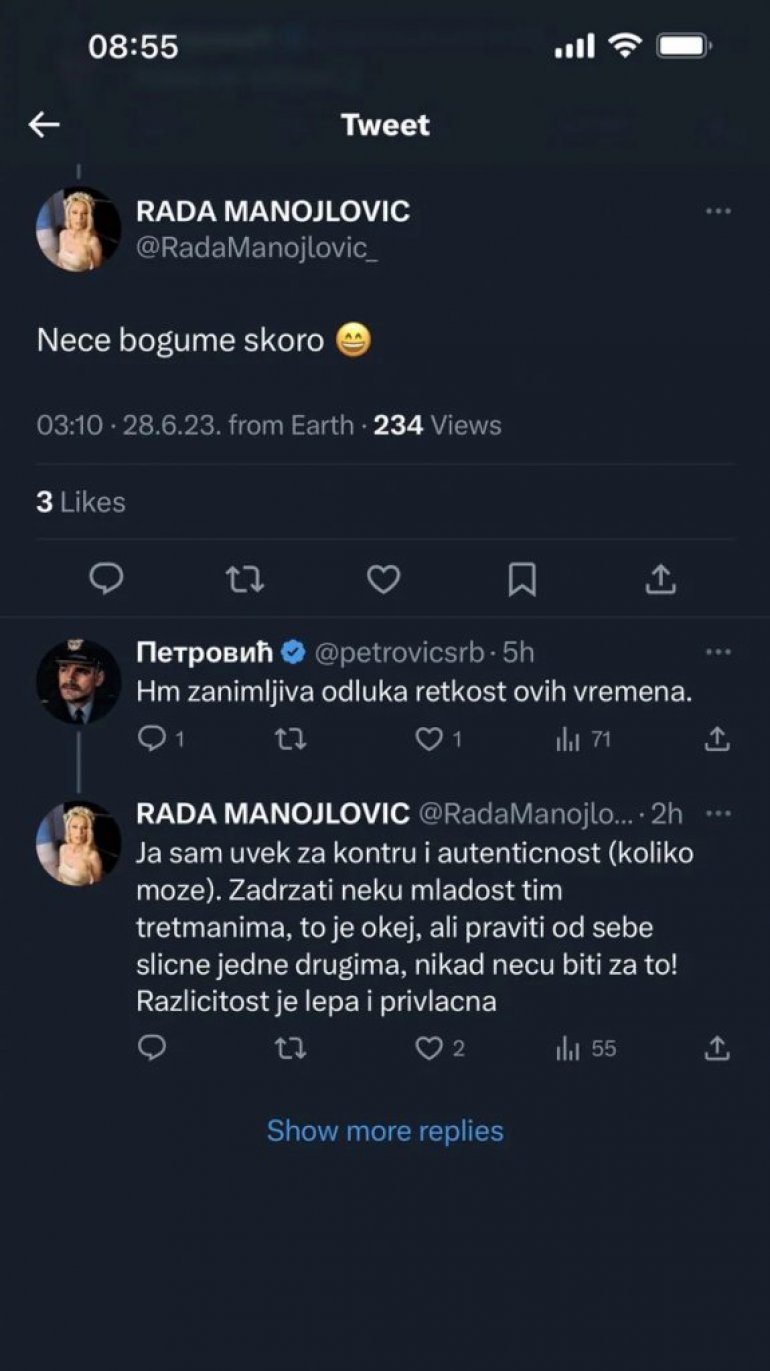Like the Петровић reply
770x1371 pixels.
pos(430,740)
